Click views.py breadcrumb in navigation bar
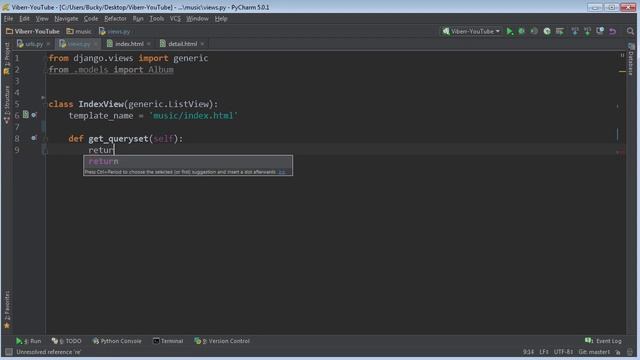This screenshot has height=360, width=640. (x=115, y=31)
